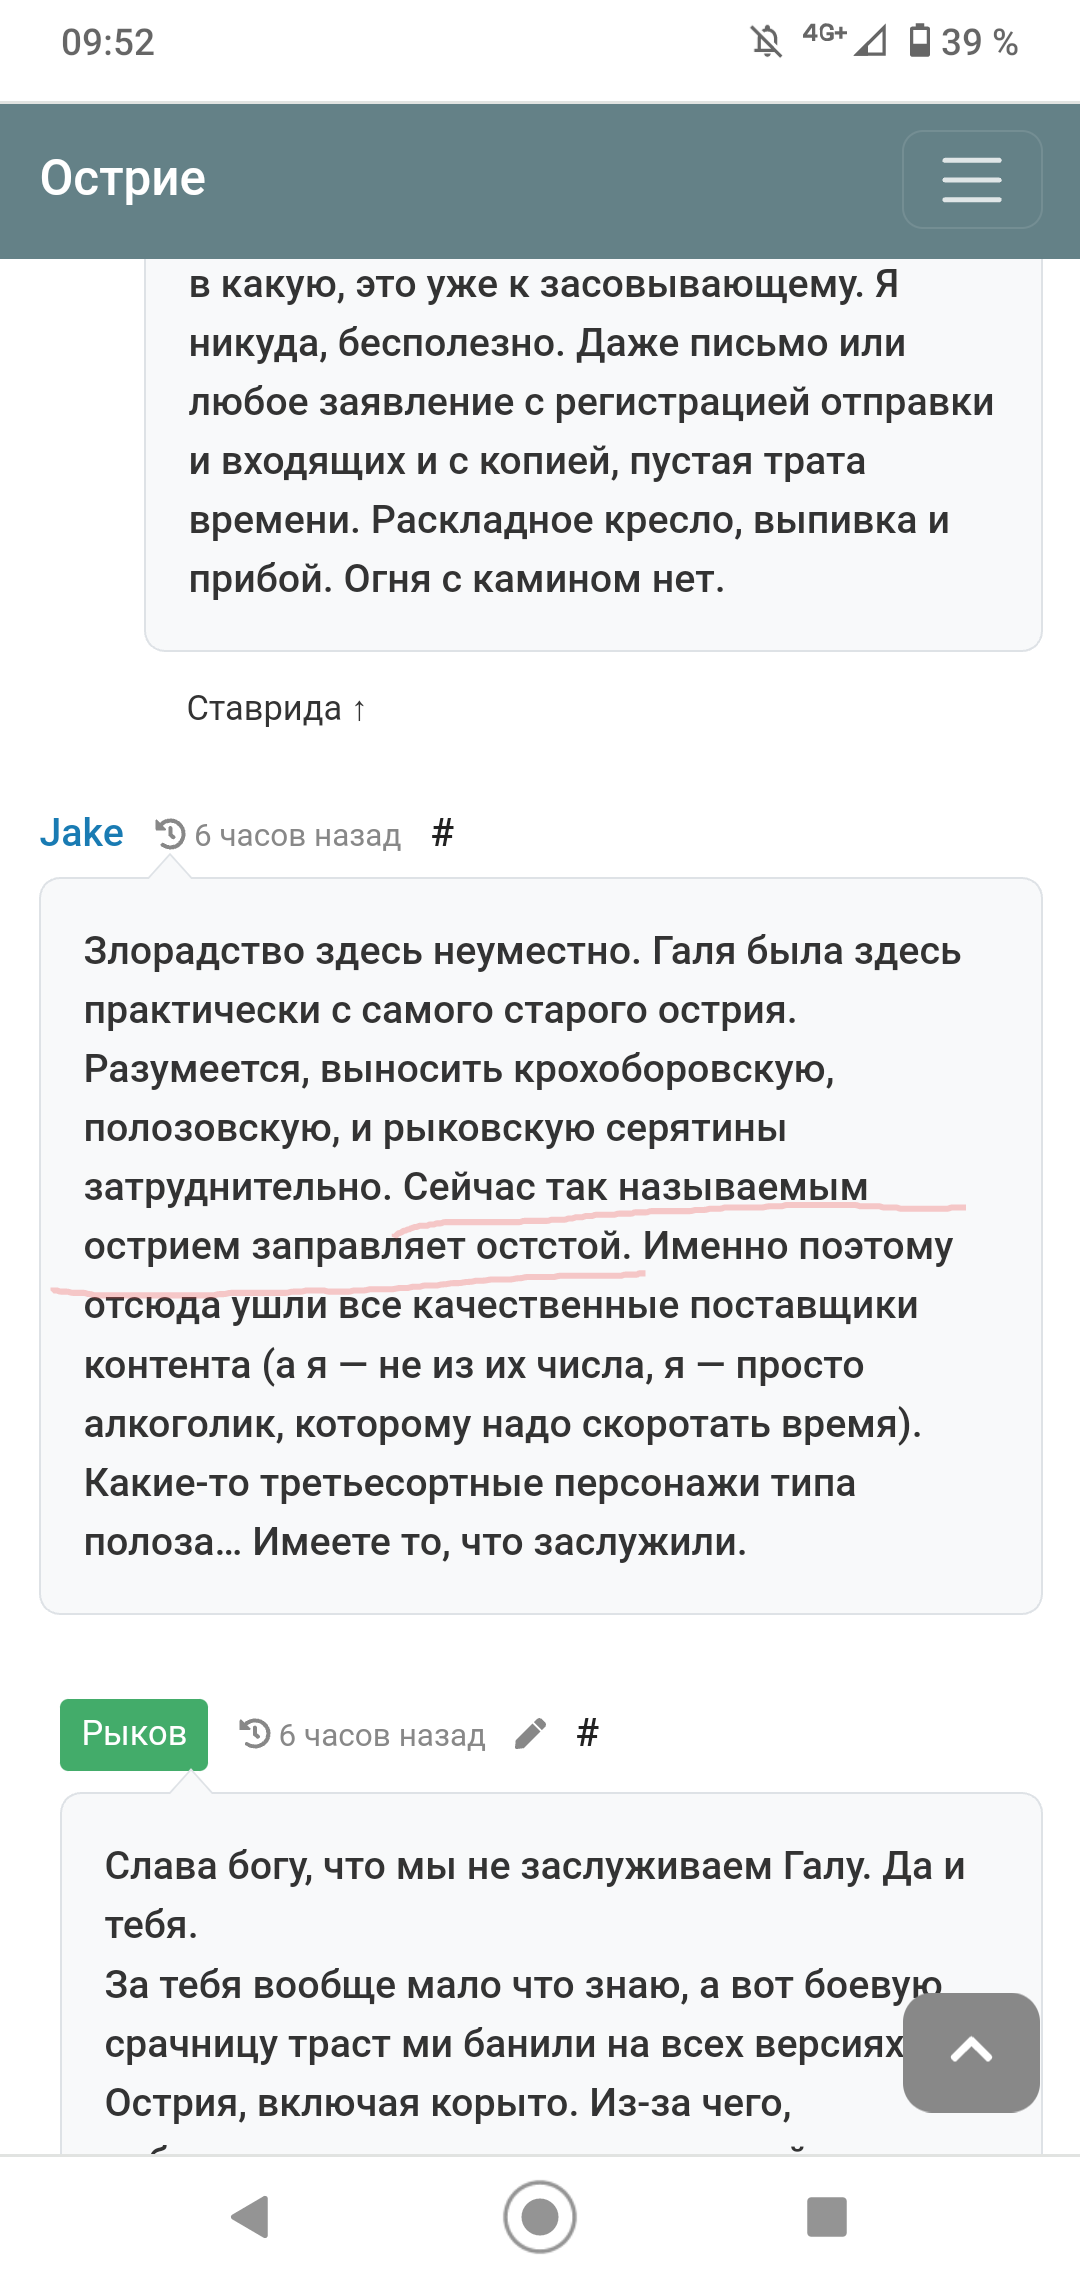
Task: Jump to parent comment via Ставрида ↑
Action: coord(277,708)
